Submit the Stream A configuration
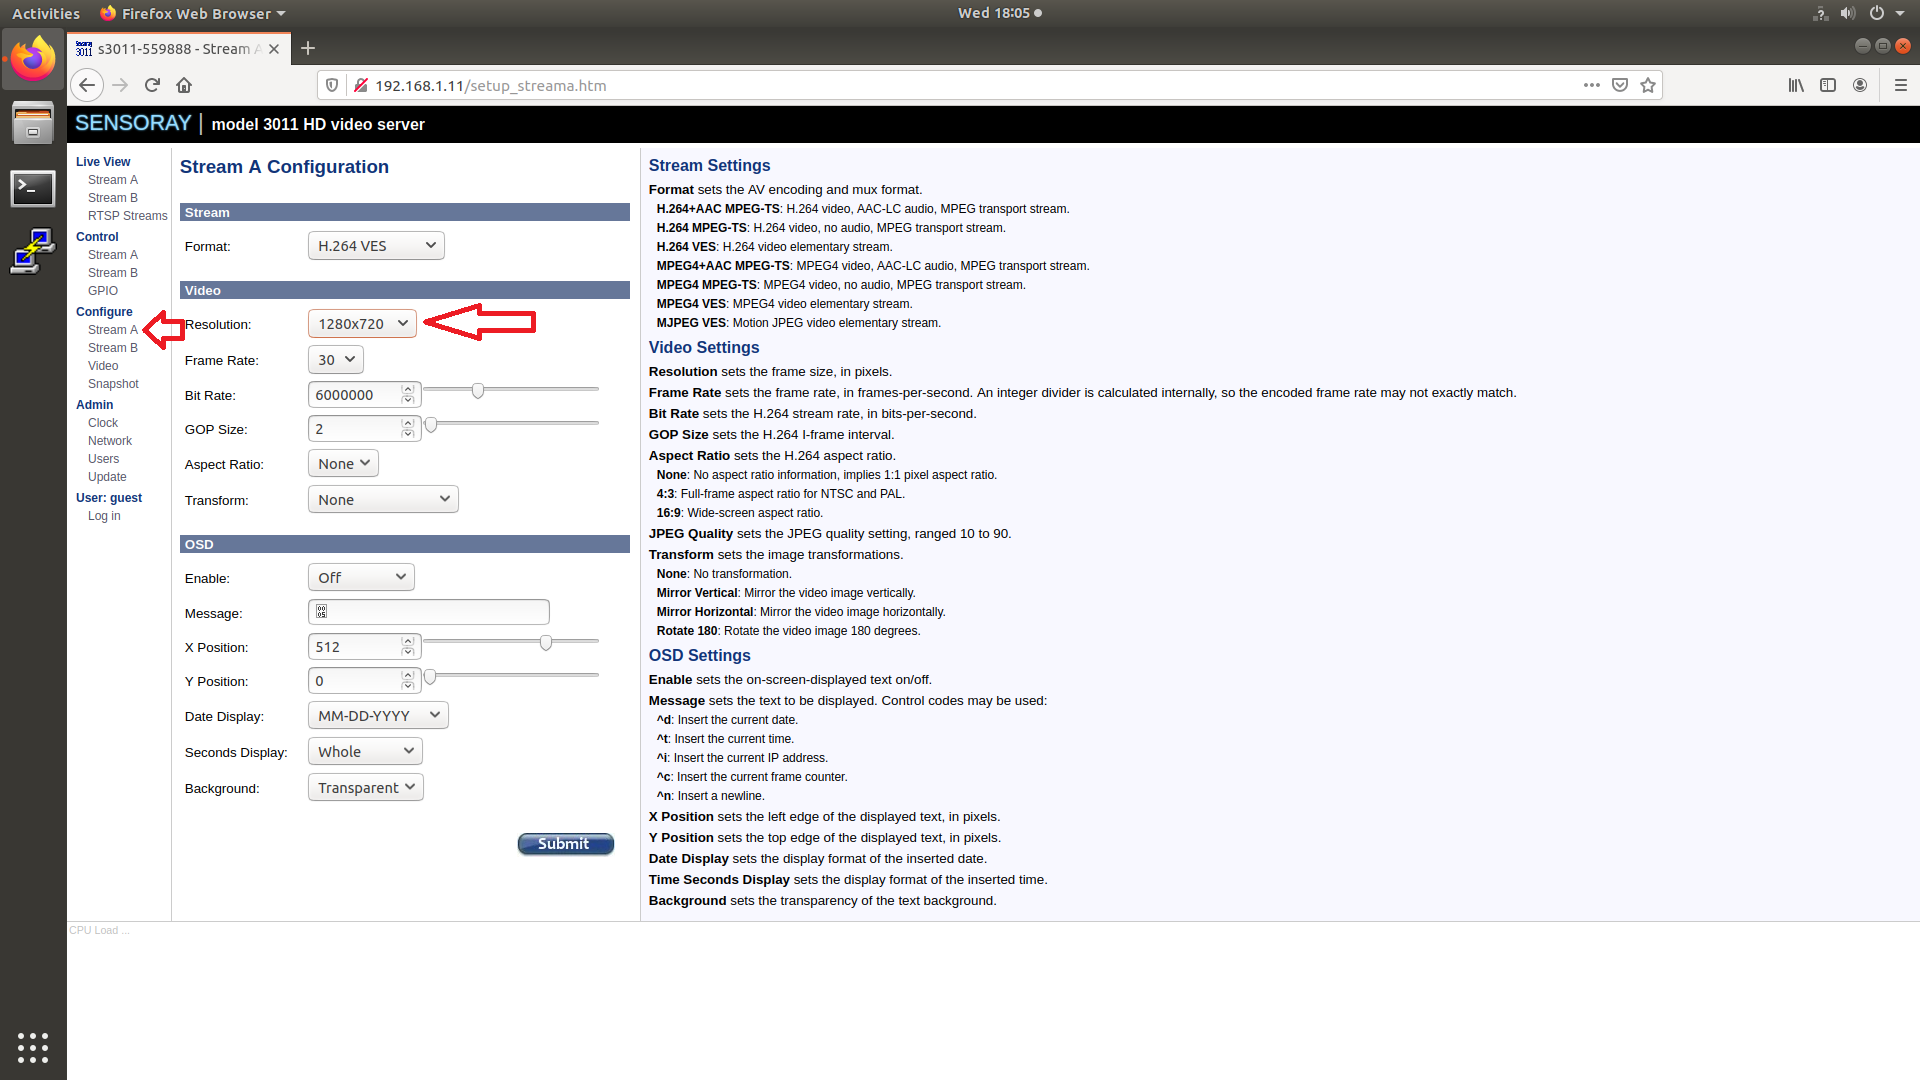The width and height of the screenshot is (1920, 1080). coord(566,844)
